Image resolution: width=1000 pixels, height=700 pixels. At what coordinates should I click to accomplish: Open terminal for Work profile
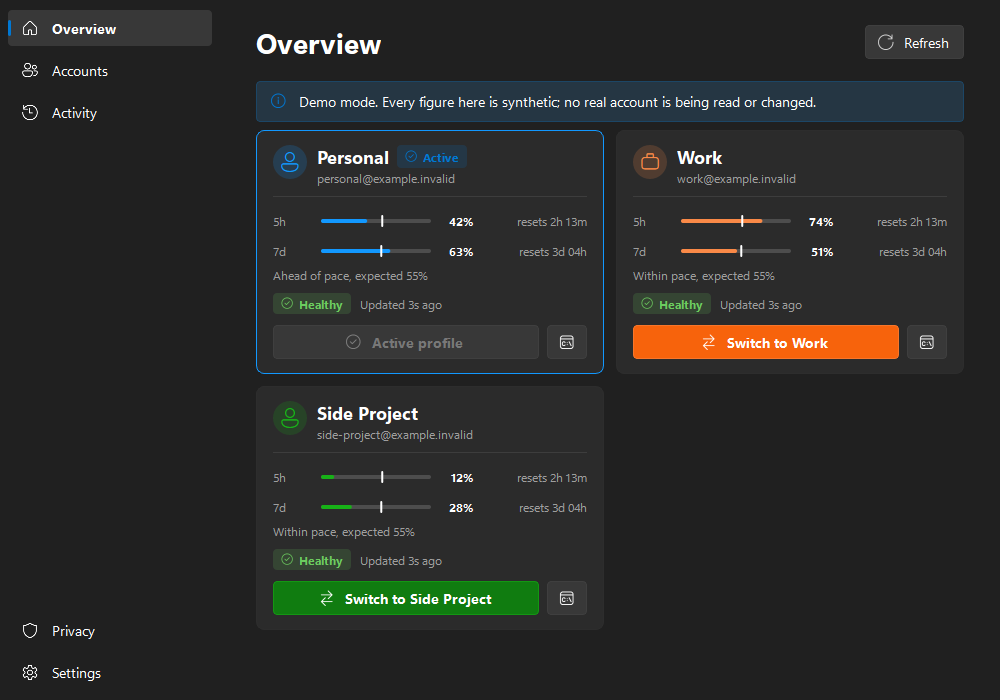point(927,342)
